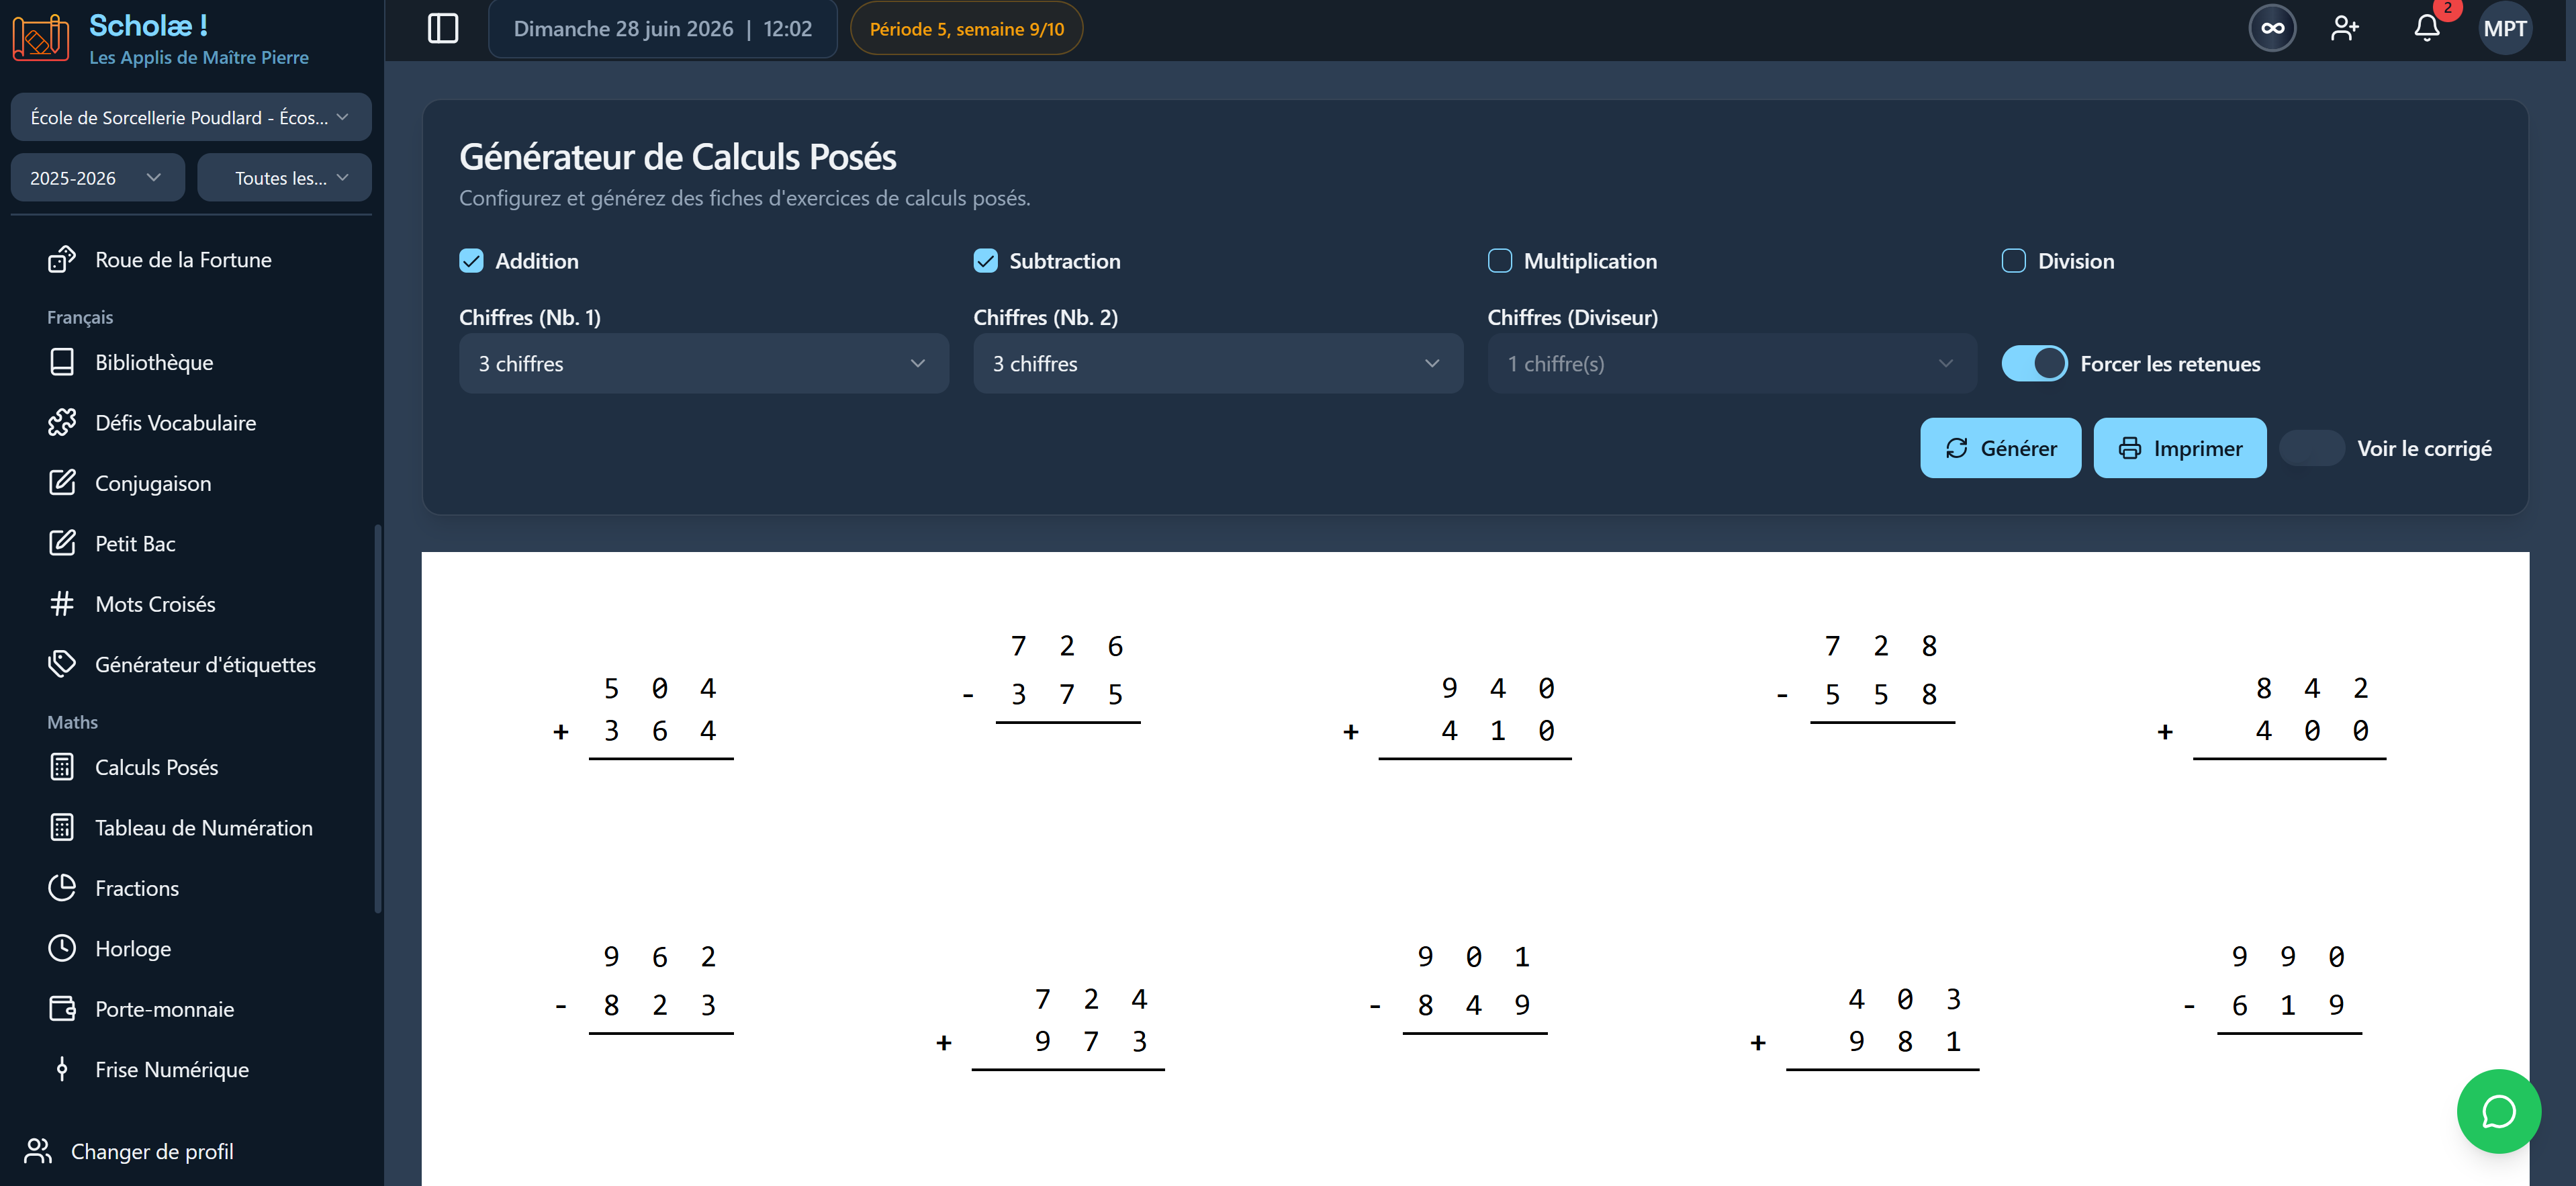The width and height of the screenshot is (2576, 1186).
Task: Click the Scholae logo icon
Action: pyautogui.click(x=41, y=38)
